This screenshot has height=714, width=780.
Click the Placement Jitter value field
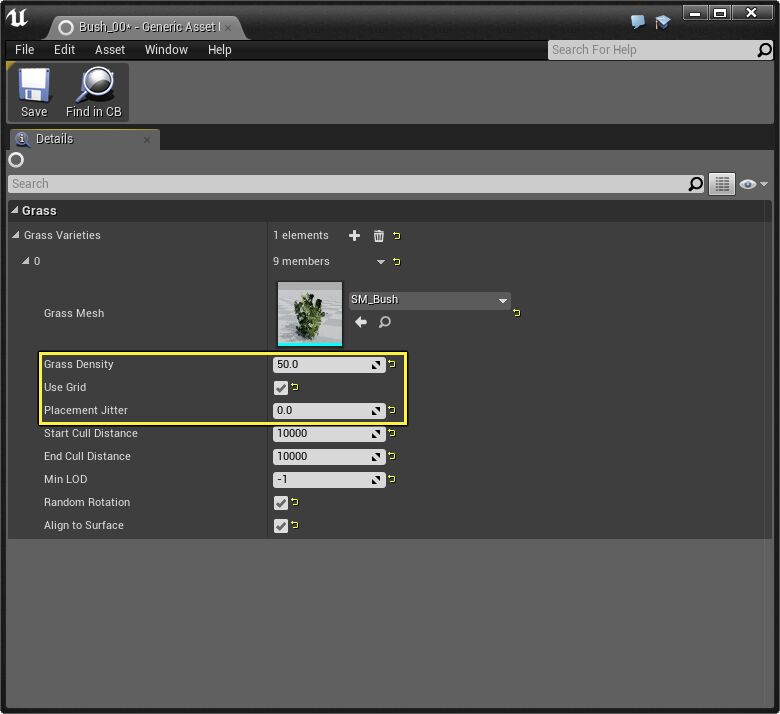tap(322, 411)
